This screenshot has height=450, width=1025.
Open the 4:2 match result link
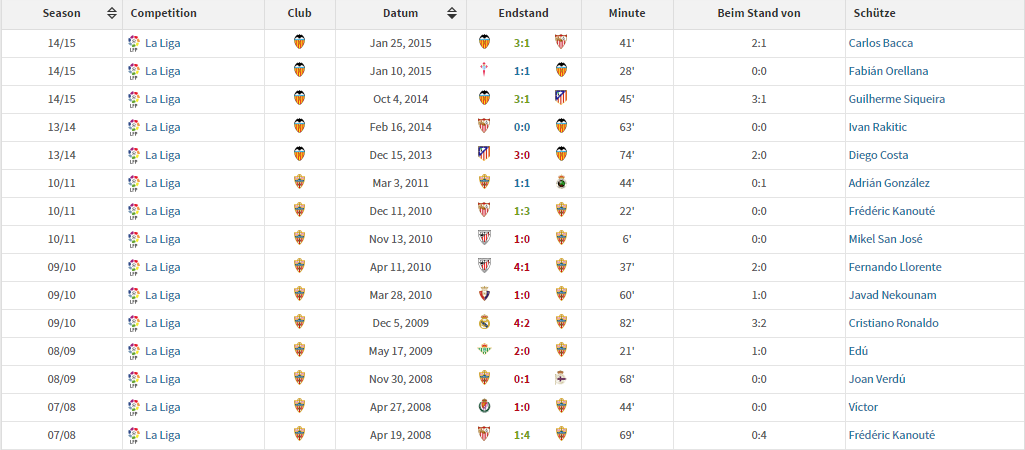point(522,323)
